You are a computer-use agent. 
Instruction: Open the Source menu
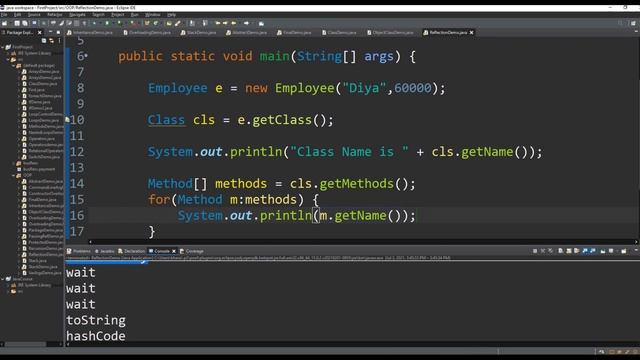[x=34, y=15]
